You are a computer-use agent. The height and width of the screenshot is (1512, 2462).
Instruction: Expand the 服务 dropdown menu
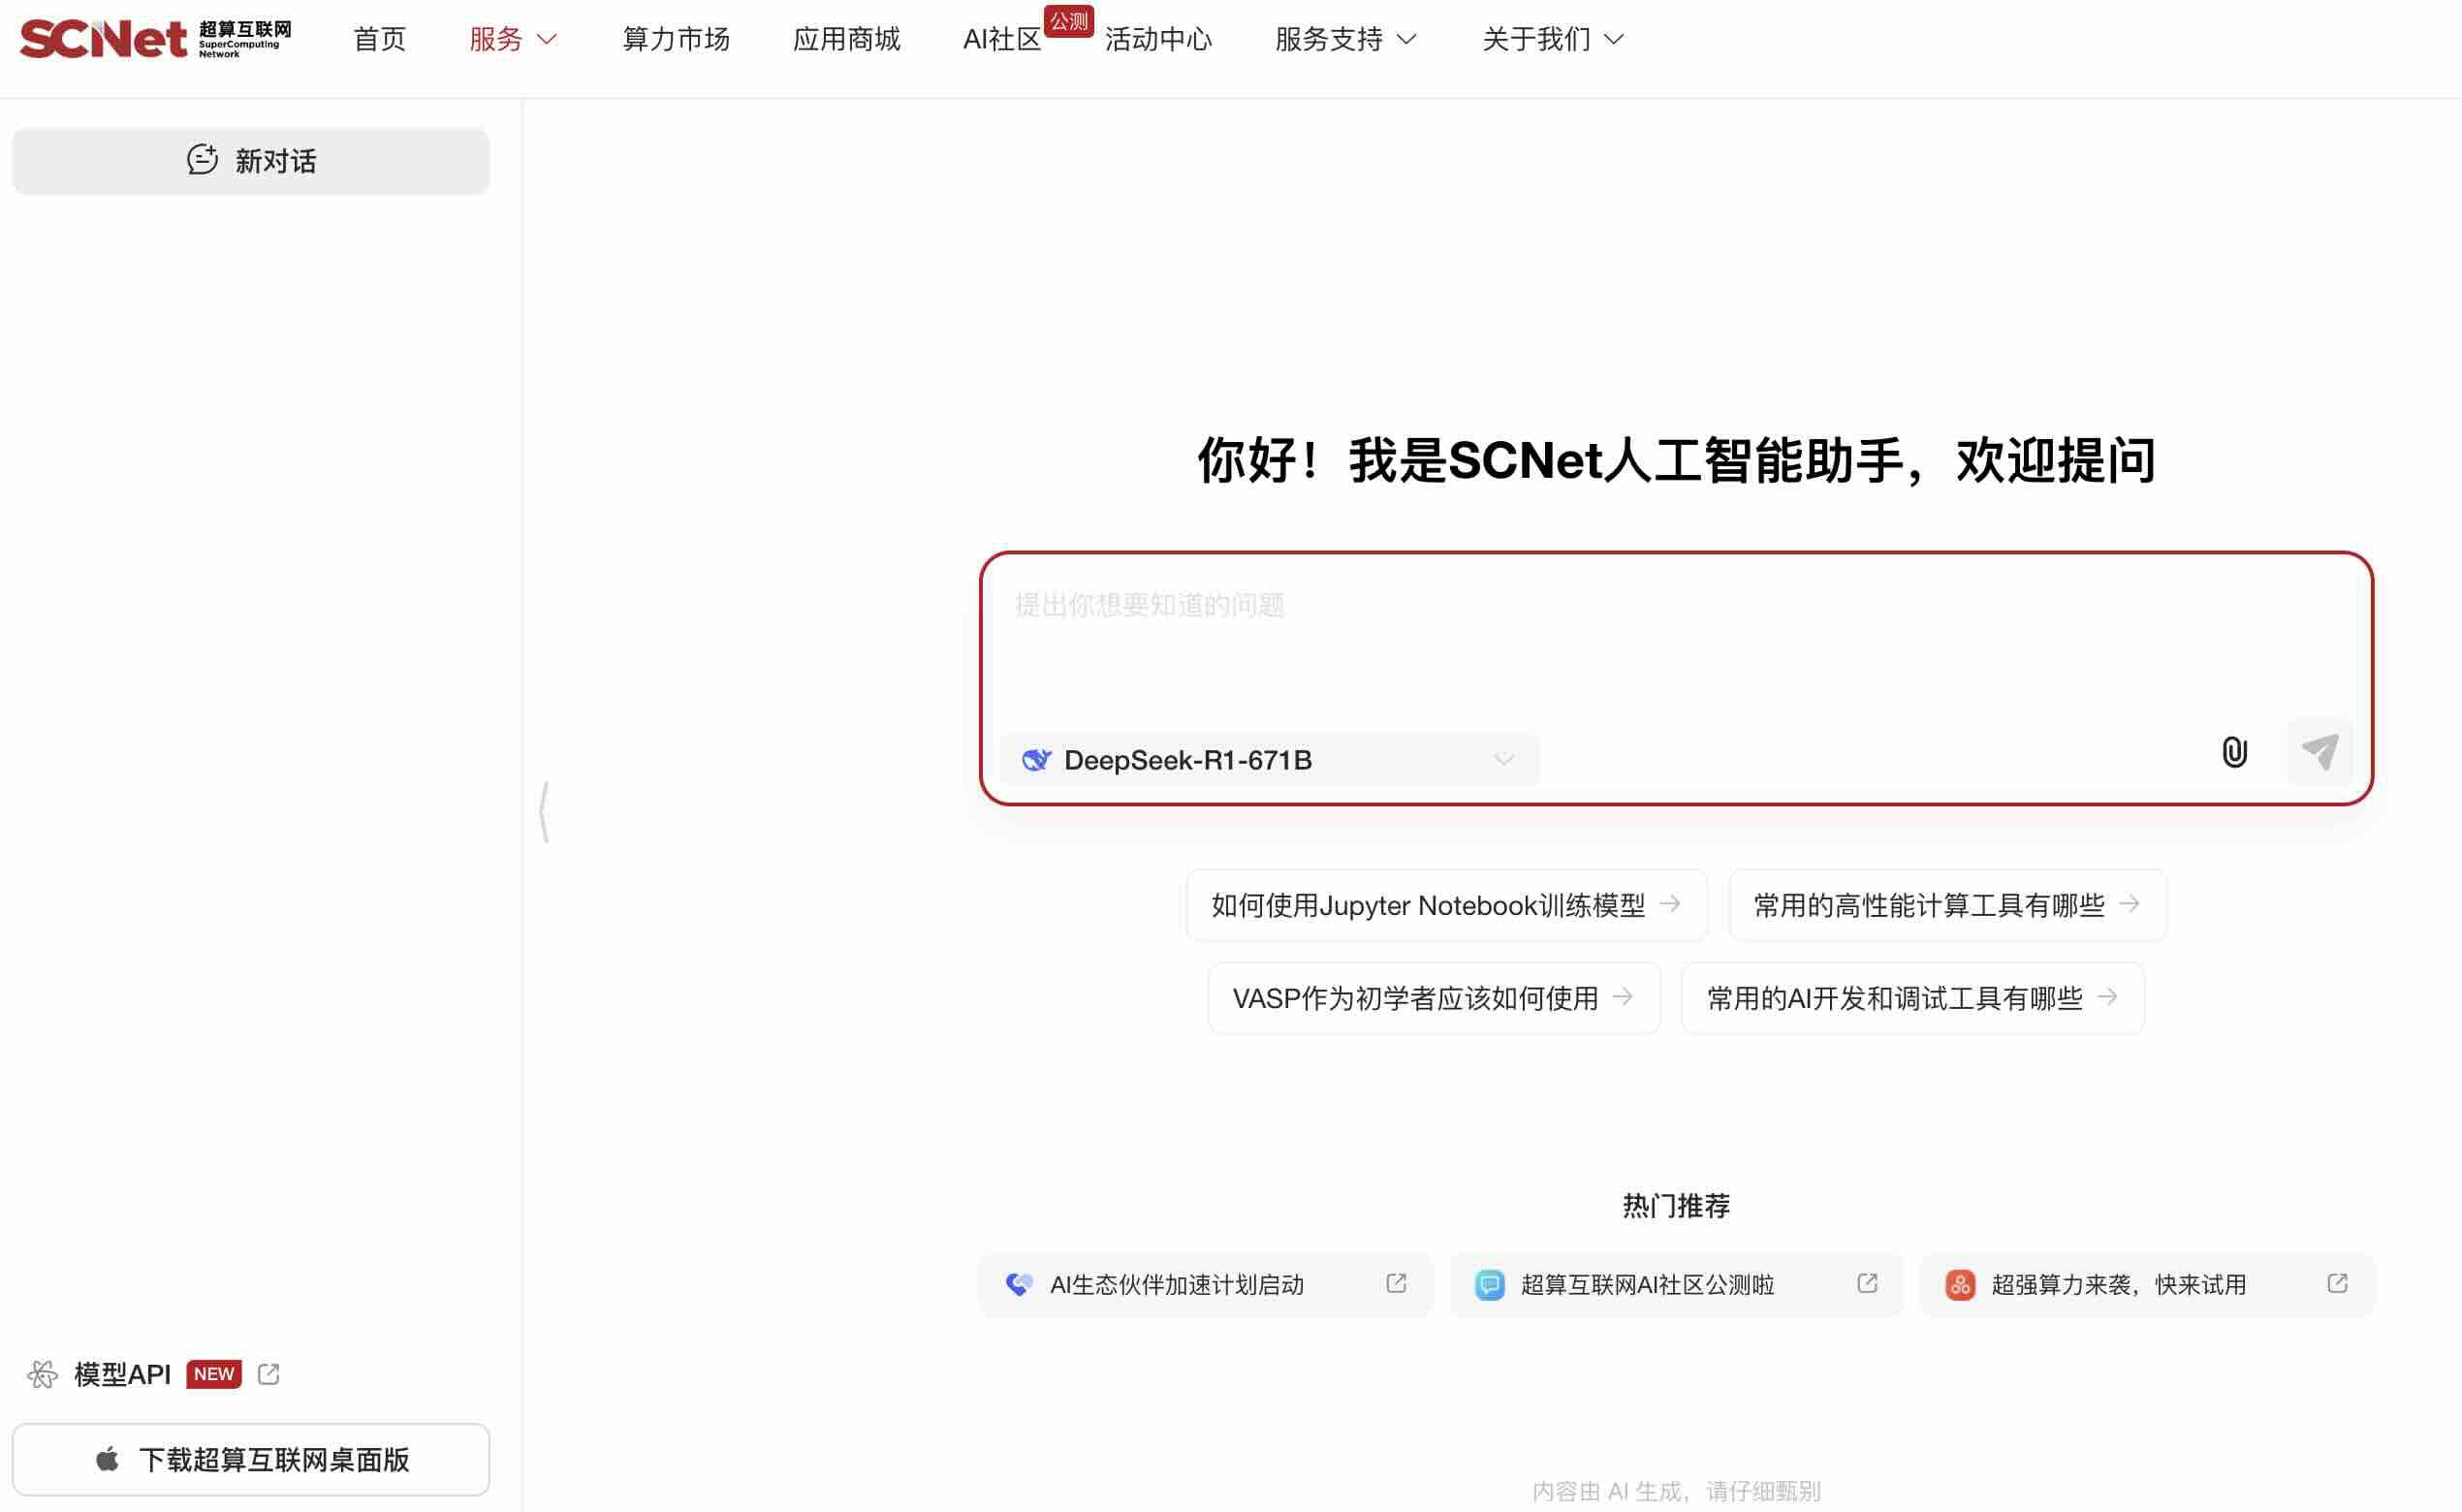(513, 39)
